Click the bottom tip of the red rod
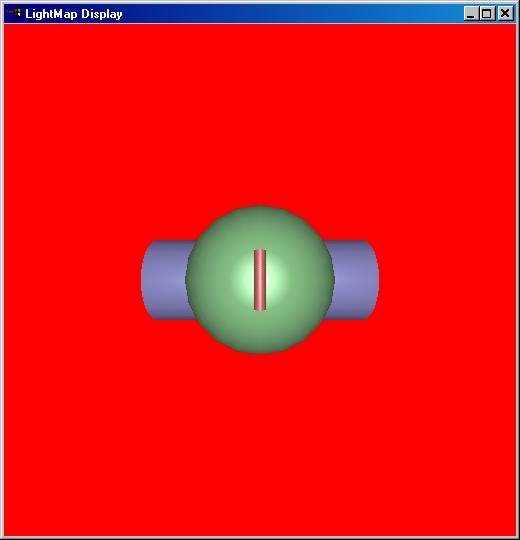Viewport: 520px width, 540px height. [260, 309]
